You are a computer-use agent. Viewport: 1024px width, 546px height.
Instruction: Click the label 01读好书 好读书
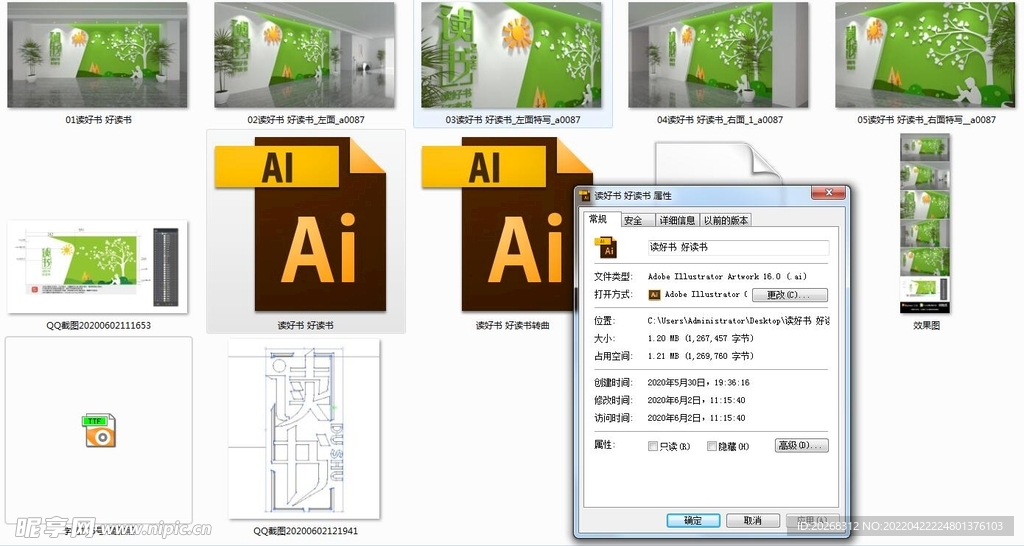point(99,120)
